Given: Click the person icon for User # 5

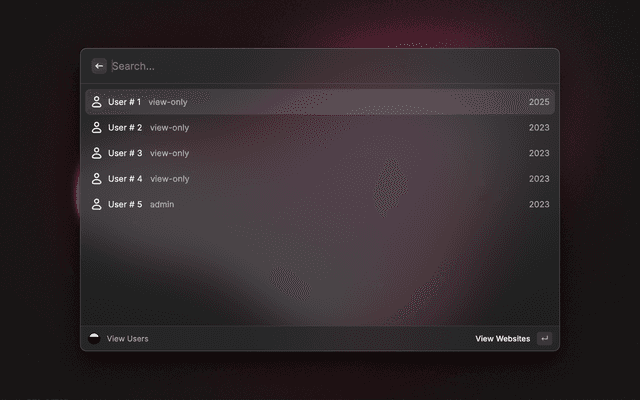Looking at the screenshot, I should (97, 204).
